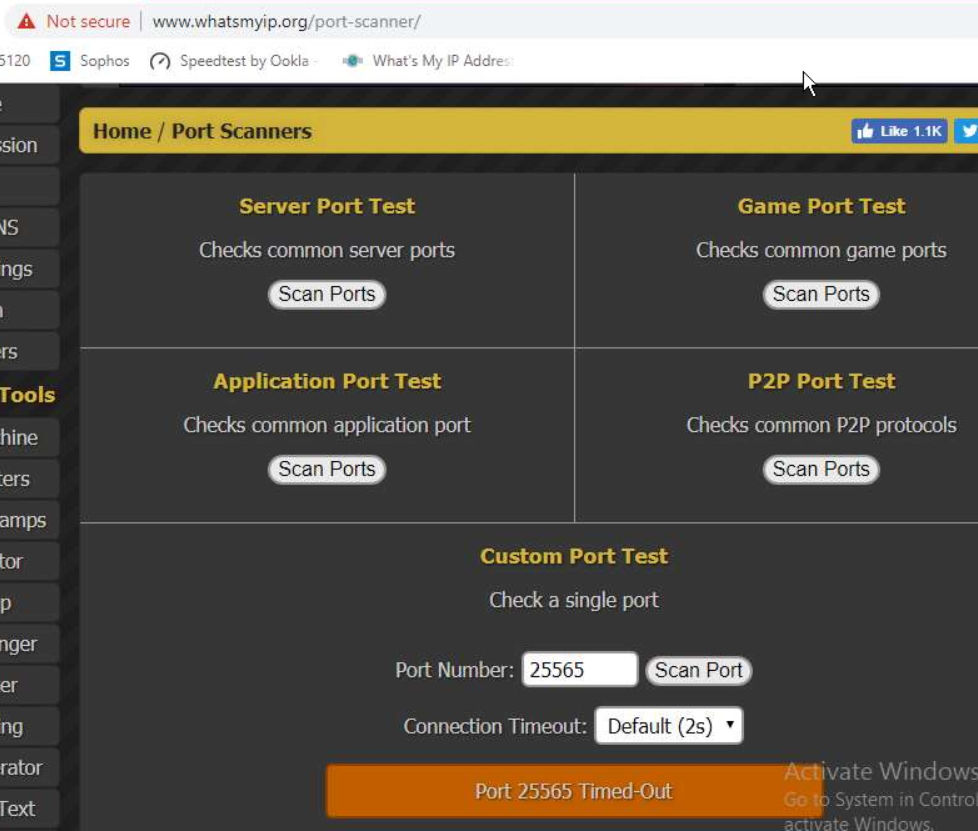978x831 pixels.
Task: Click the Facebook Like button
Action: point(899,131)
